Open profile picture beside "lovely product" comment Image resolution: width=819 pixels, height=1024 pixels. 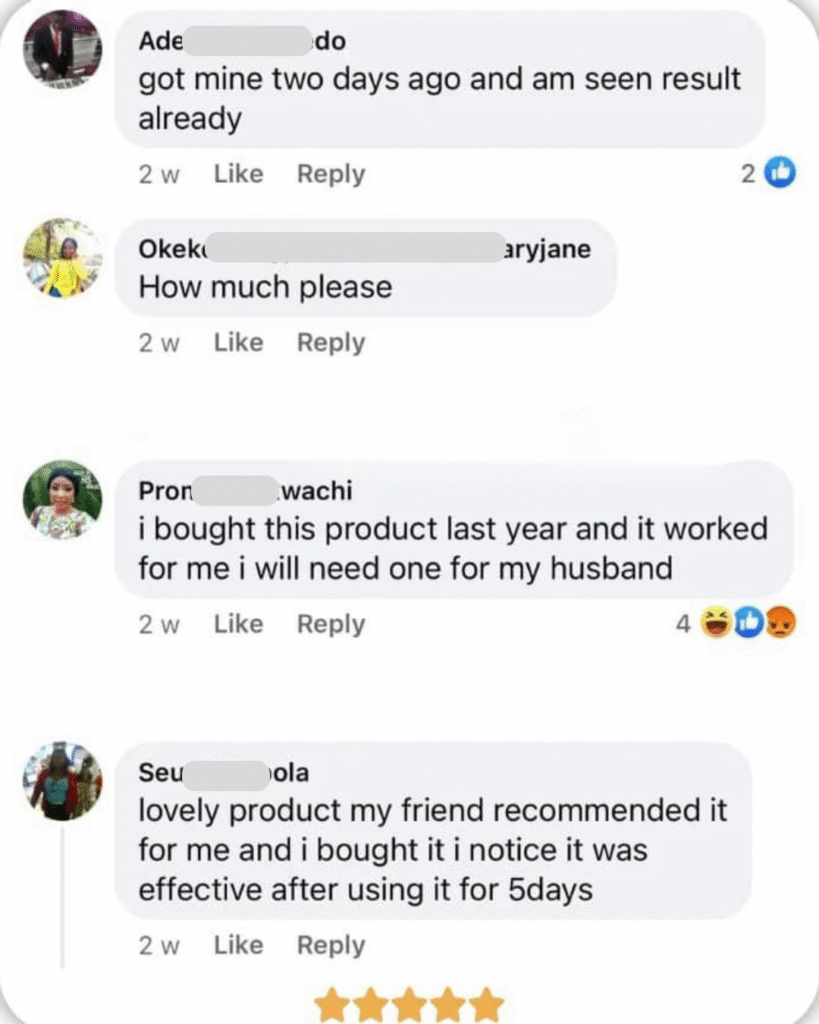pos(62,781)
